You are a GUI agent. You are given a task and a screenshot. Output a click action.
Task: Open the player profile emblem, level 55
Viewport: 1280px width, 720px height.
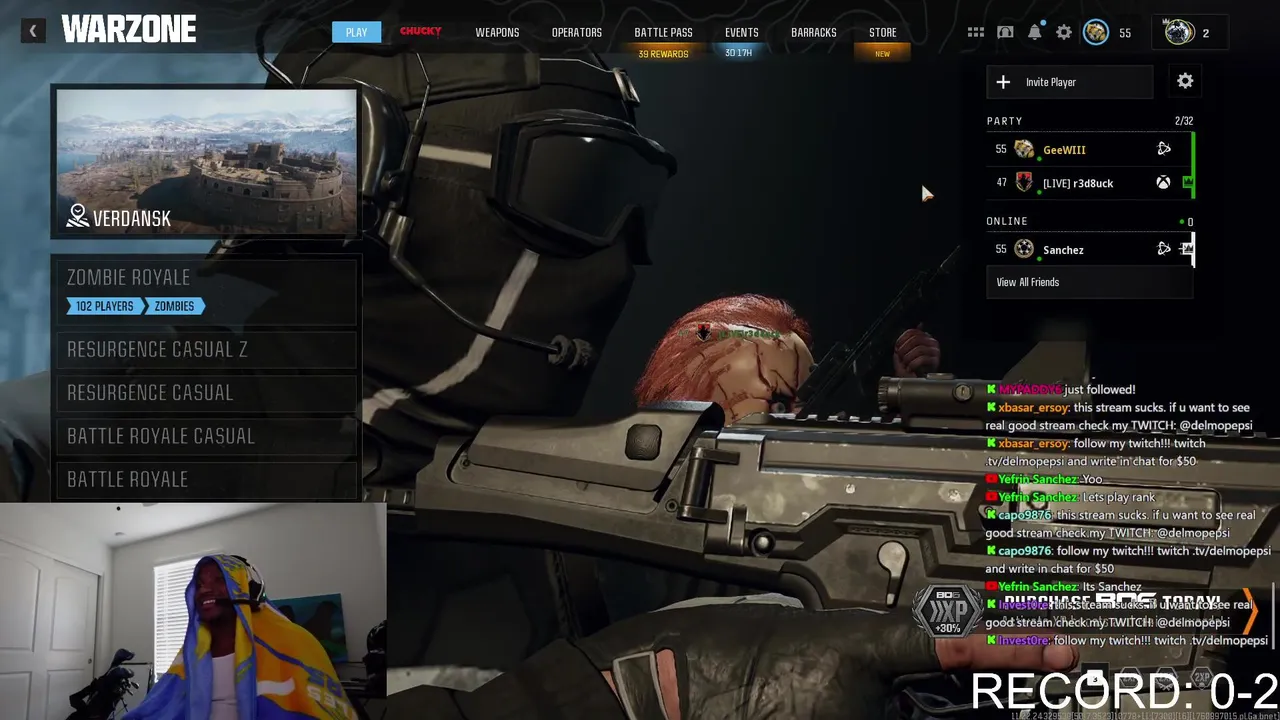1096,32
